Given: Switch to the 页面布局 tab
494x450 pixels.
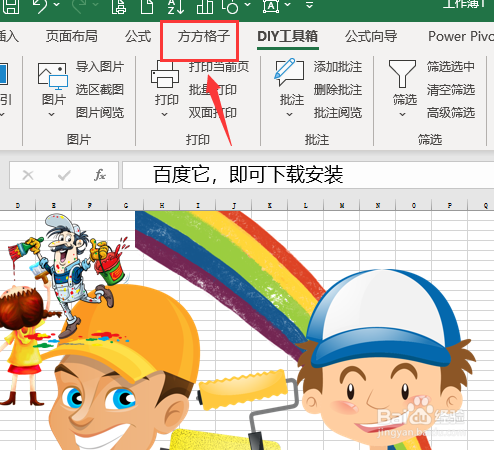Looking at the screenshot, I should click(x=72, y=36).
